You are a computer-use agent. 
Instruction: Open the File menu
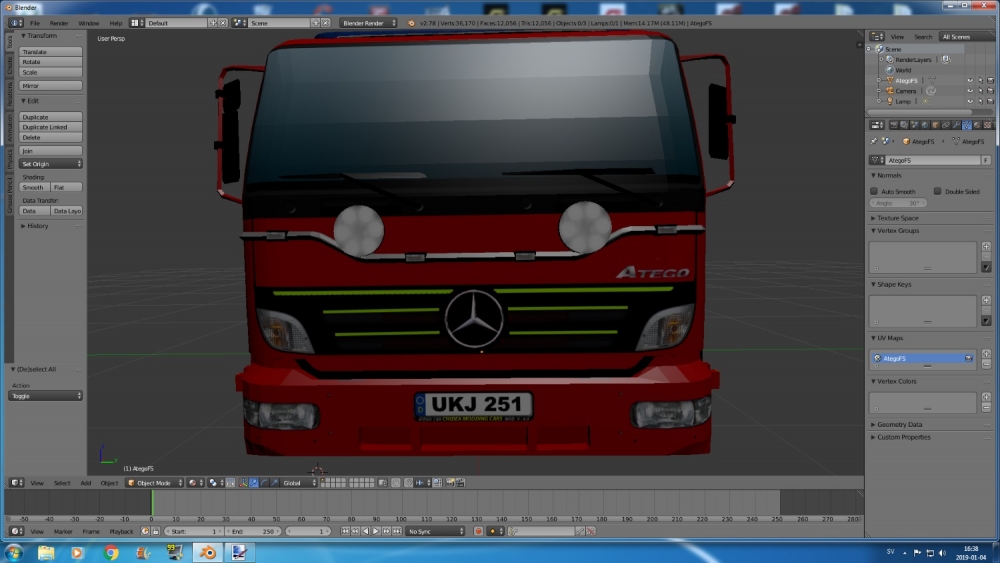click(34, 23)
